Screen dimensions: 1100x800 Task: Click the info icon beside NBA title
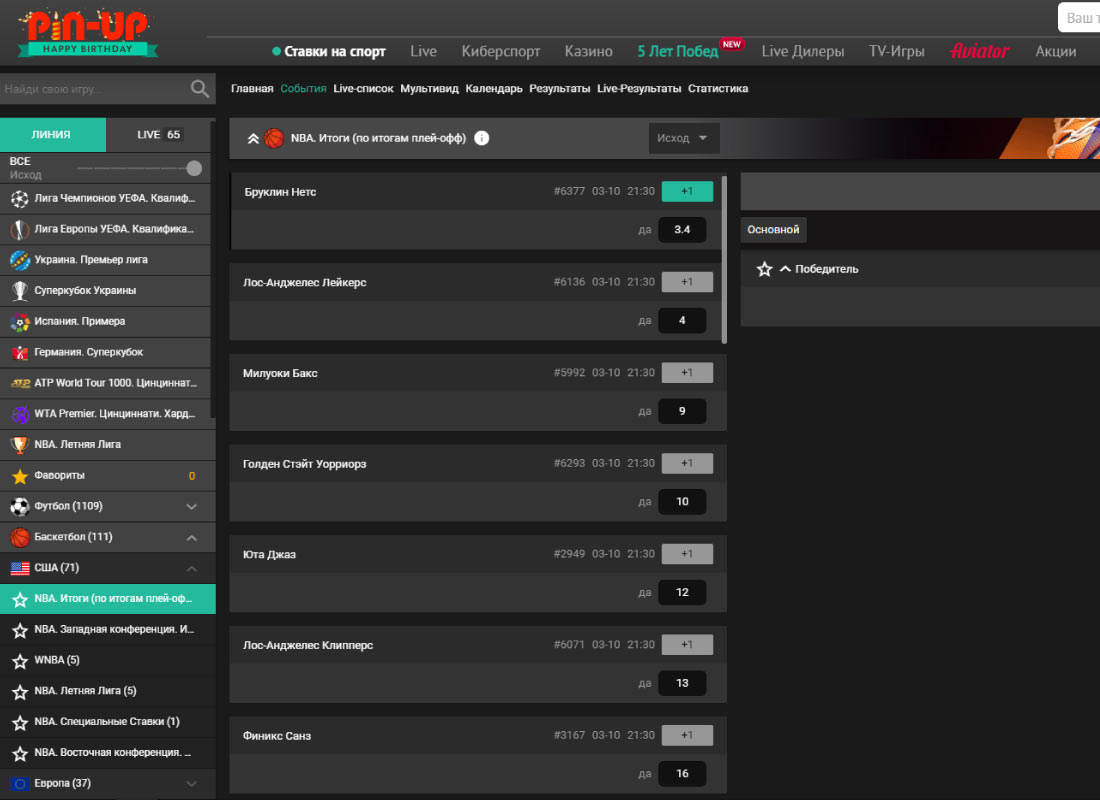click(482, 138)
